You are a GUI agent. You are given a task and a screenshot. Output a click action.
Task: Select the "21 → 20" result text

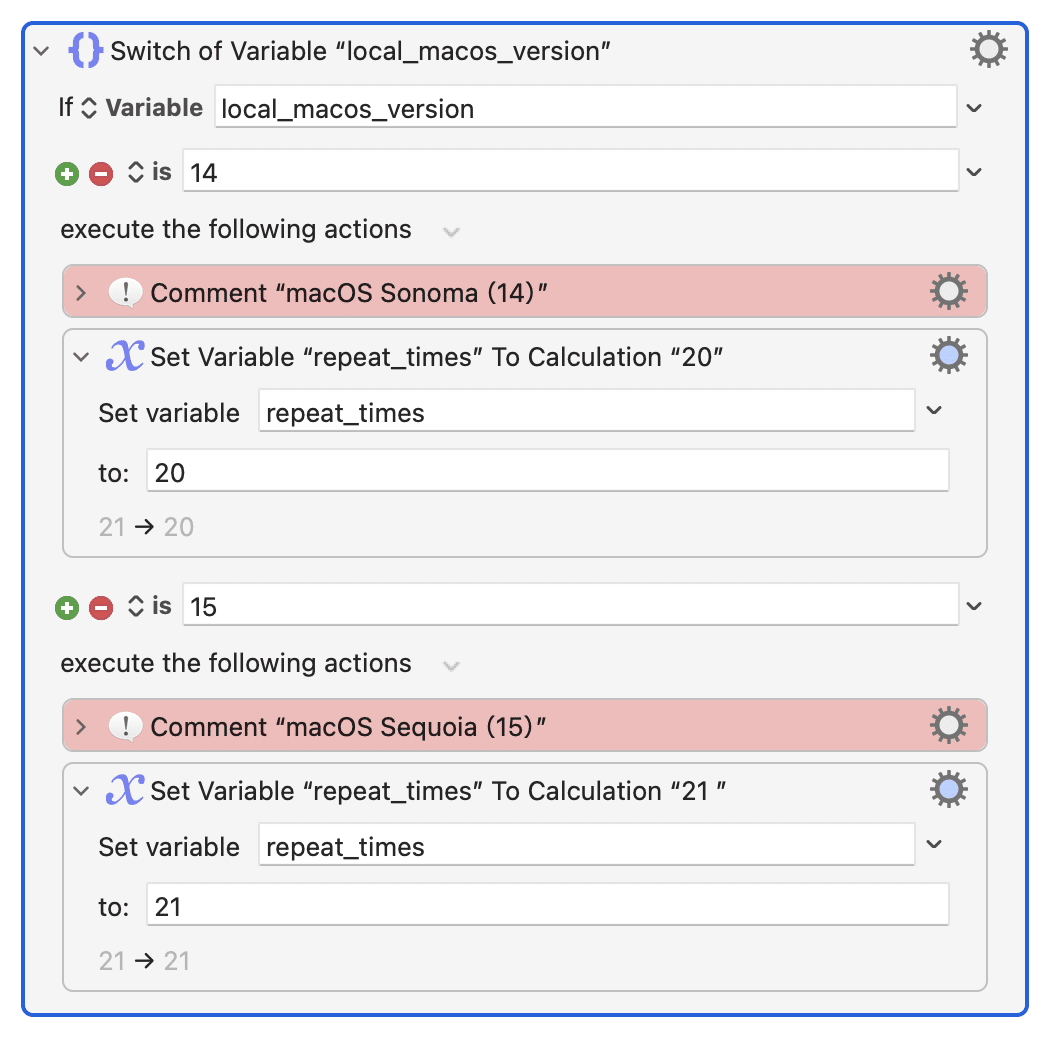pos(146,528)
